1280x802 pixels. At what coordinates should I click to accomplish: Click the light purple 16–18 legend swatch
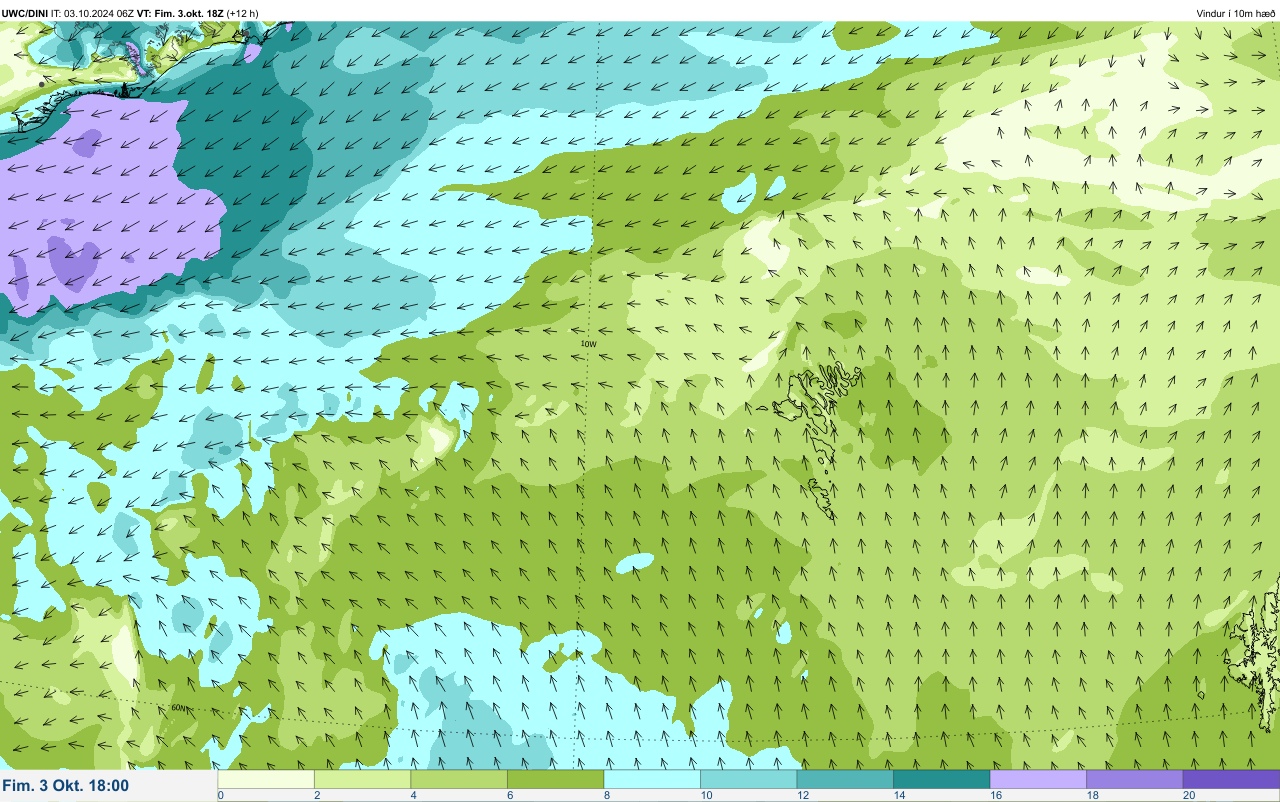click(1038, 779)
